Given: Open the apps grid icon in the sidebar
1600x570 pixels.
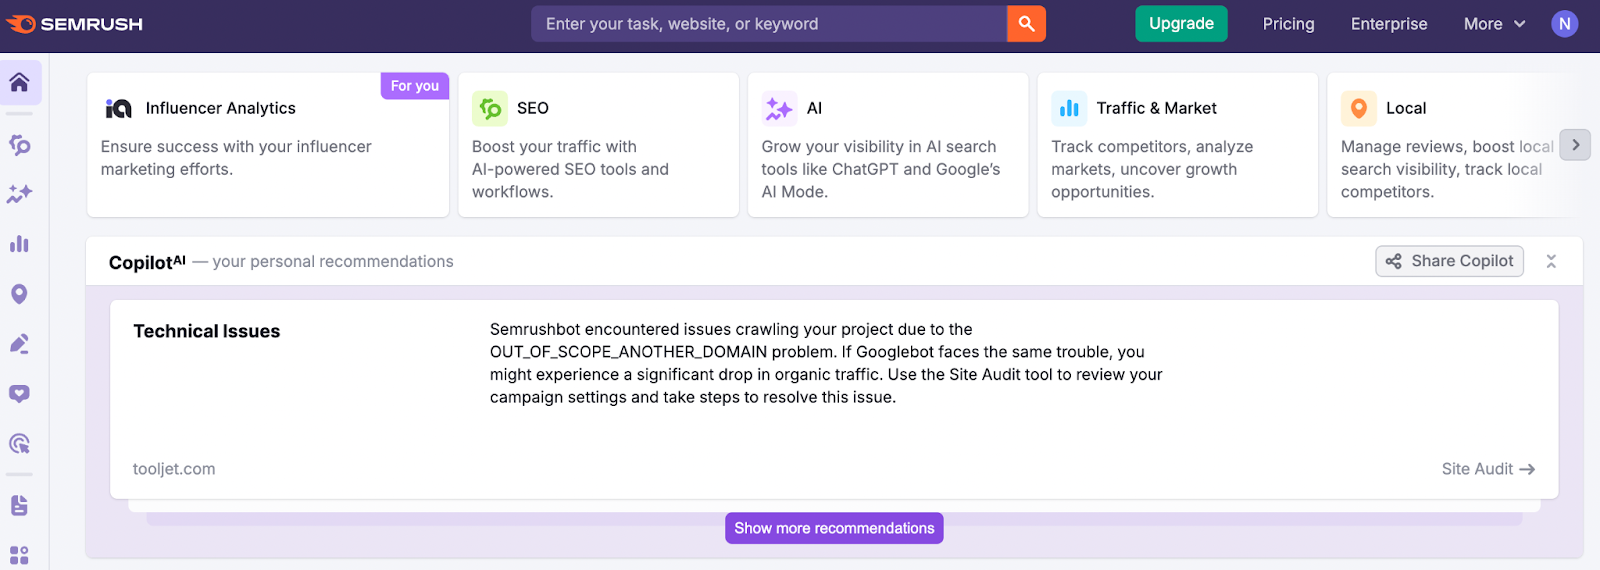Looking at the screenshot, I should coord(20,555).
